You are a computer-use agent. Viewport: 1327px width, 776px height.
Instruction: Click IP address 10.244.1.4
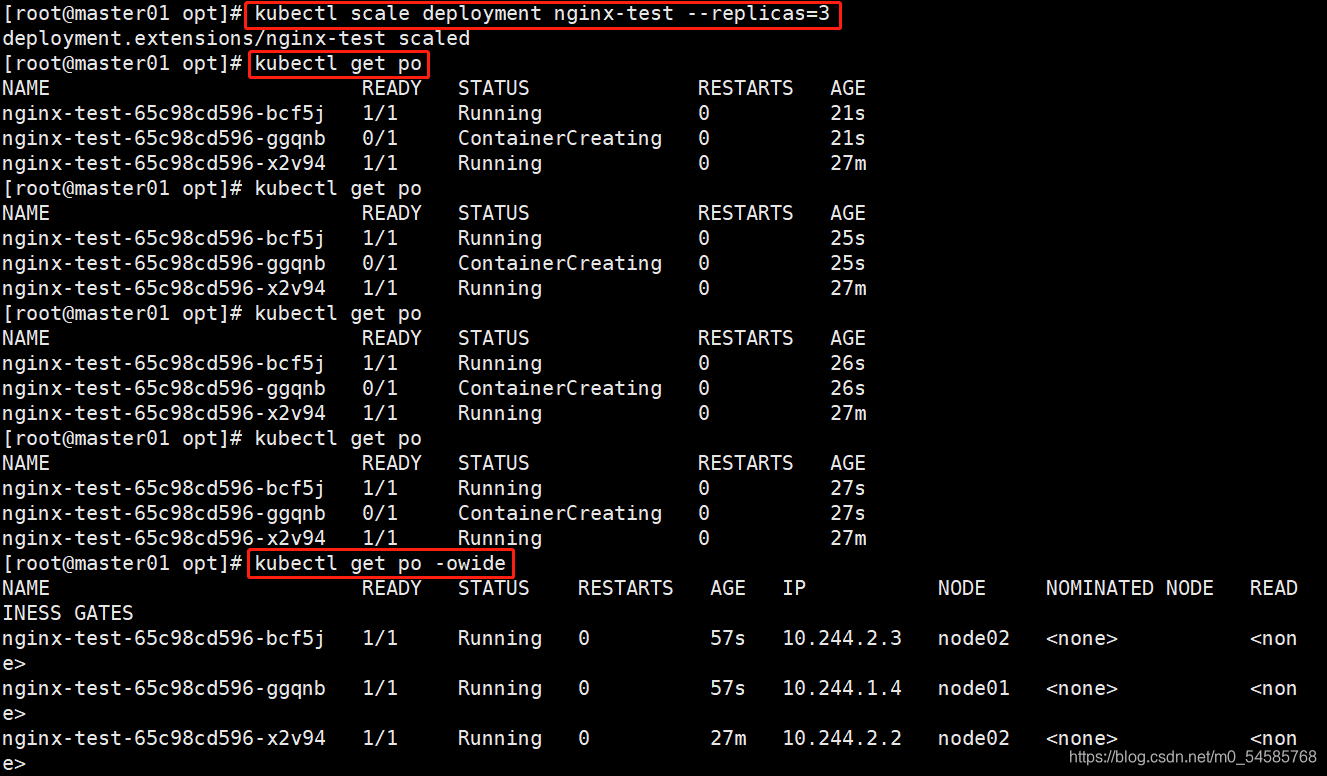(842, 688)
